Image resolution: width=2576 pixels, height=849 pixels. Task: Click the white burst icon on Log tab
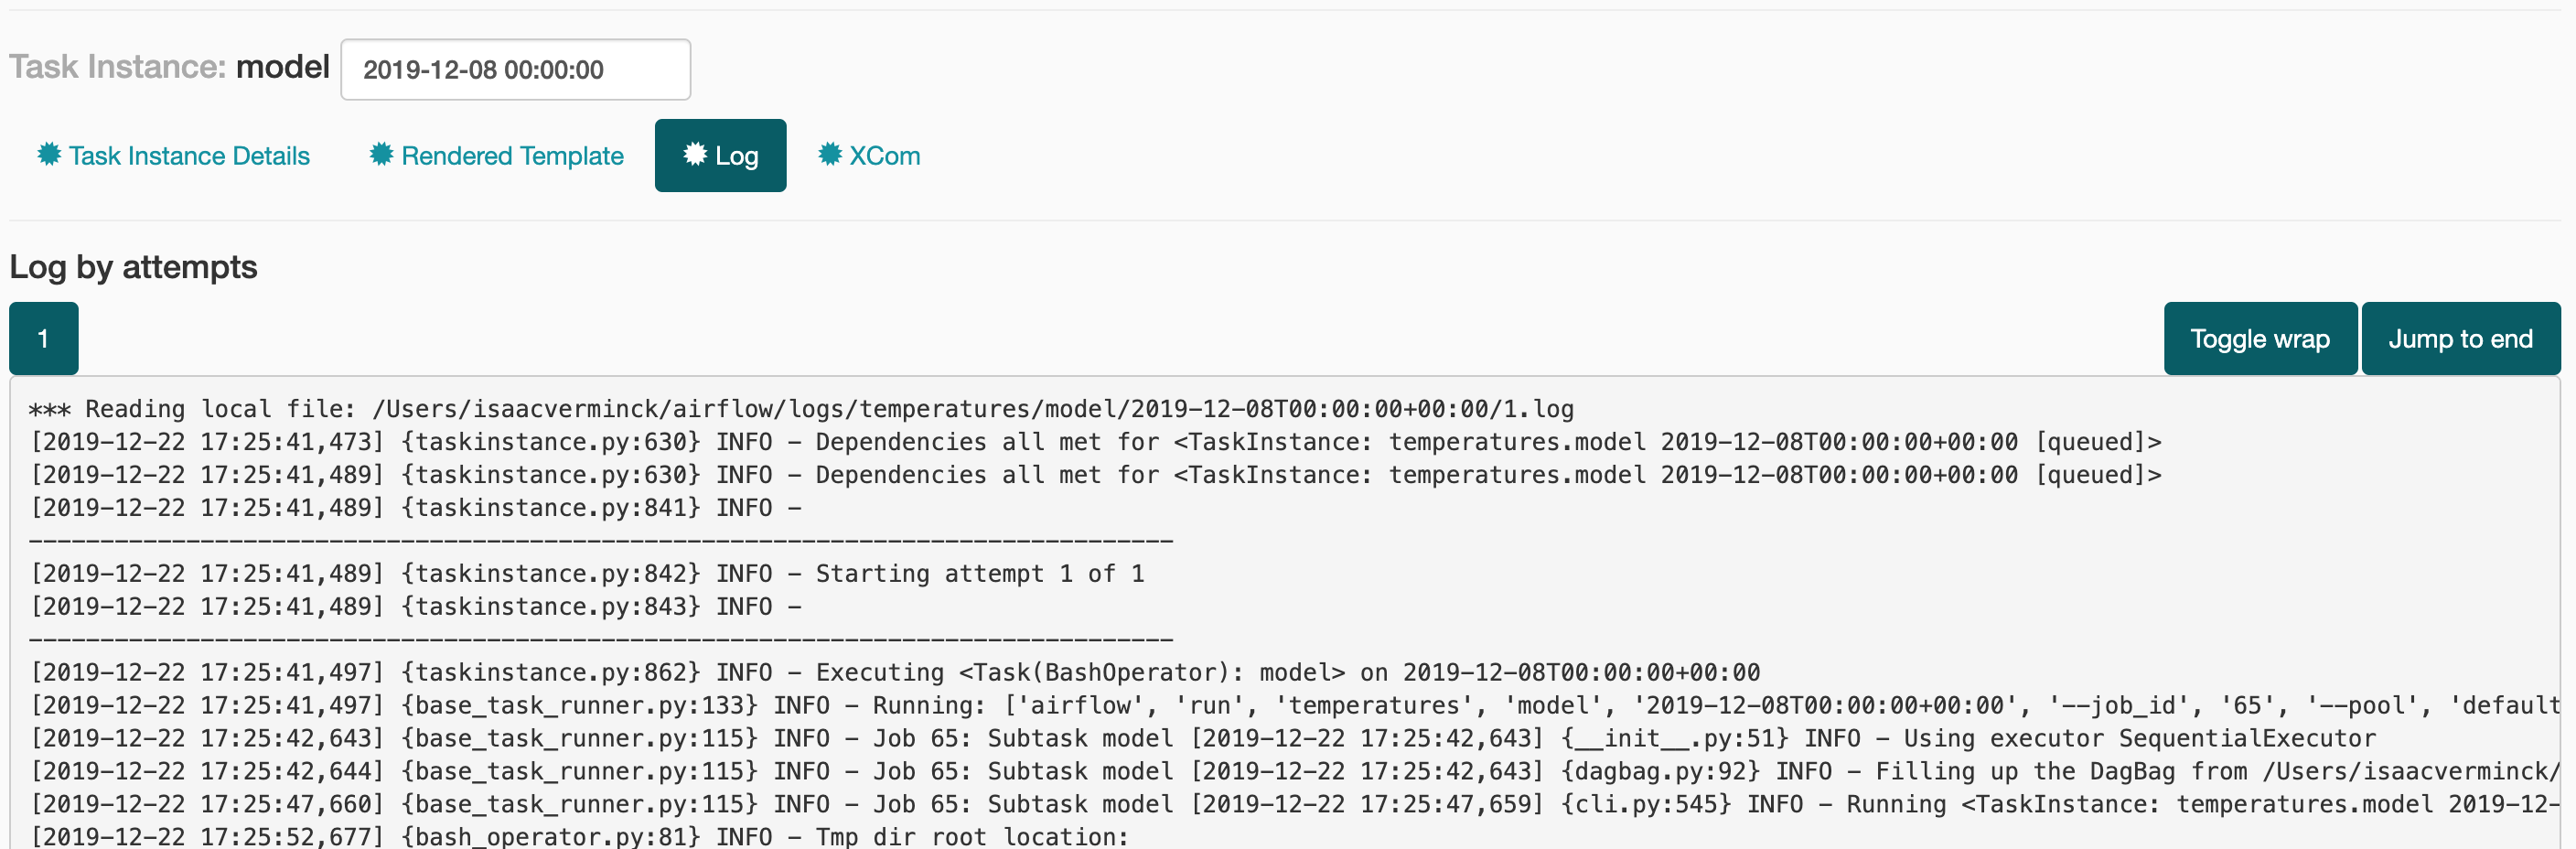click(x=695, y=154)
